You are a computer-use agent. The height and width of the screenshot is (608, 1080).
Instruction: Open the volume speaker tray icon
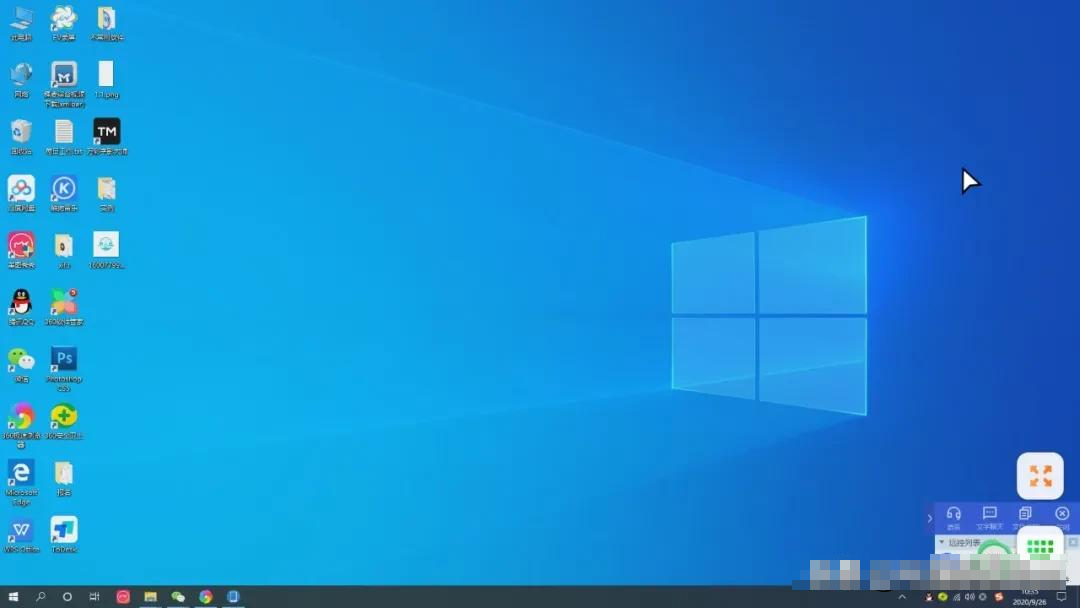[x=969, y=597]
